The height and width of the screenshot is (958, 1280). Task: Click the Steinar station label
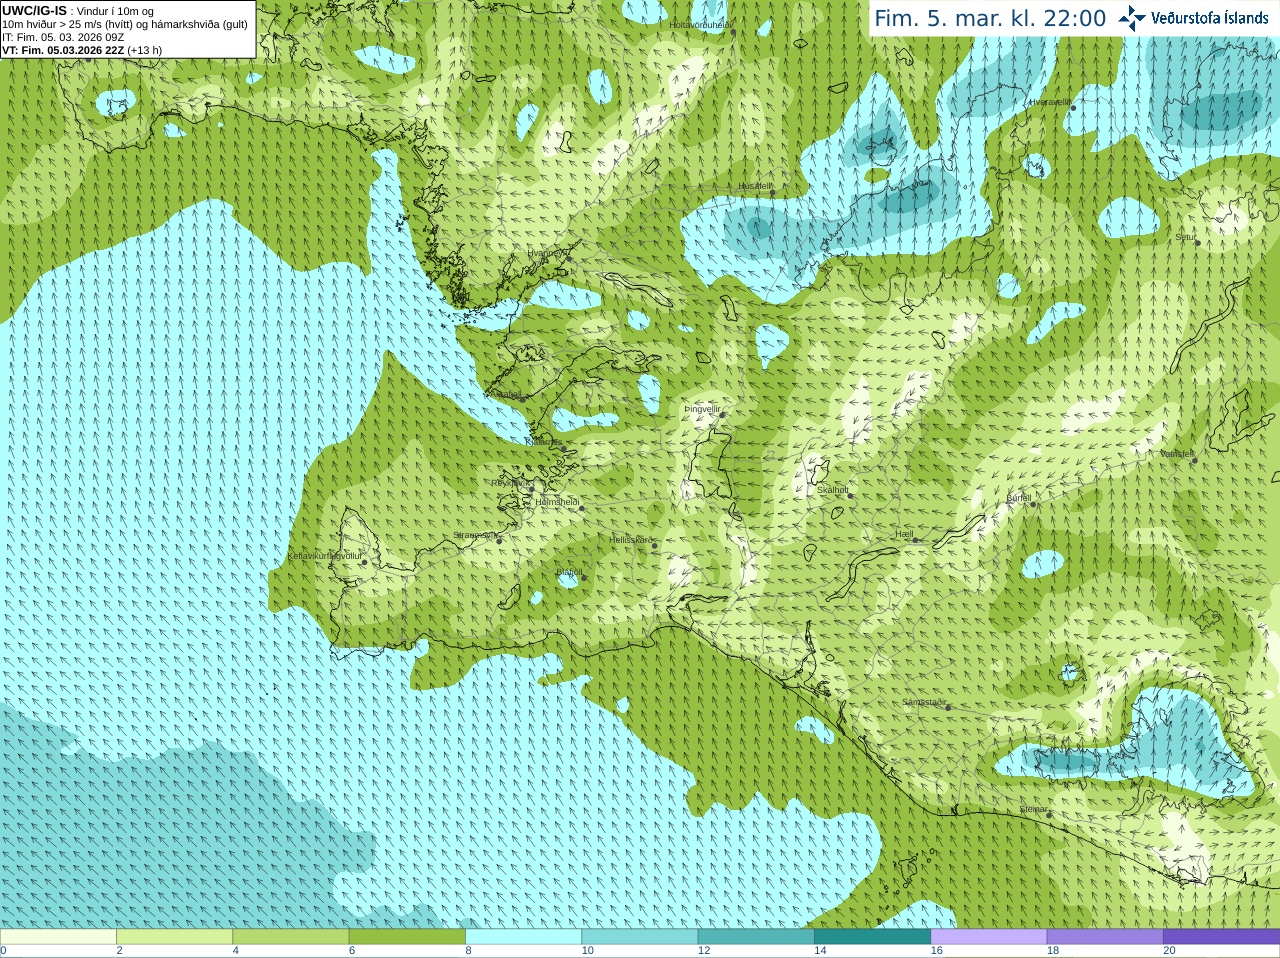point(1034,809)
